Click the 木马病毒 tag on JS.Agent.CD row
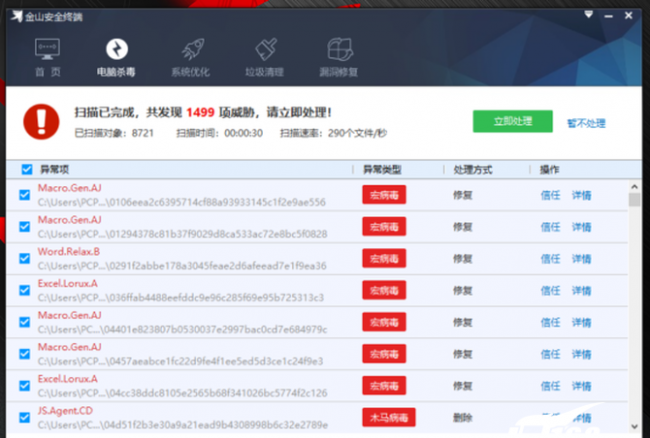Image resolution: width=650 pixels, height=438 pixels. (389, 418)
